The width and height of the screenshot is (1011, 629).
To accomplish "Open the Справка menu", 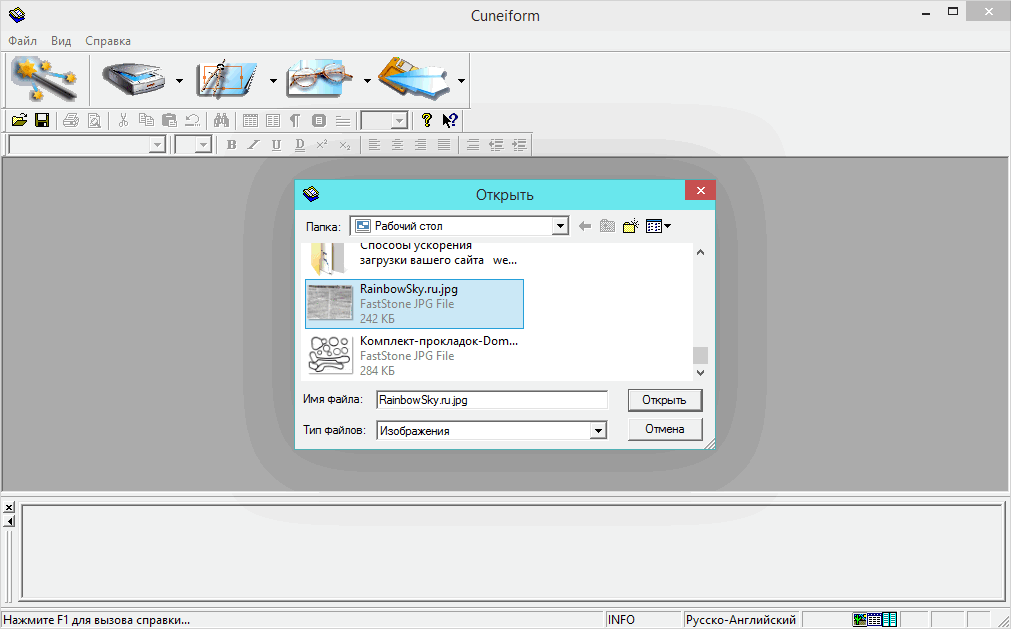I will pyautogui.click(x=108, y=41).
